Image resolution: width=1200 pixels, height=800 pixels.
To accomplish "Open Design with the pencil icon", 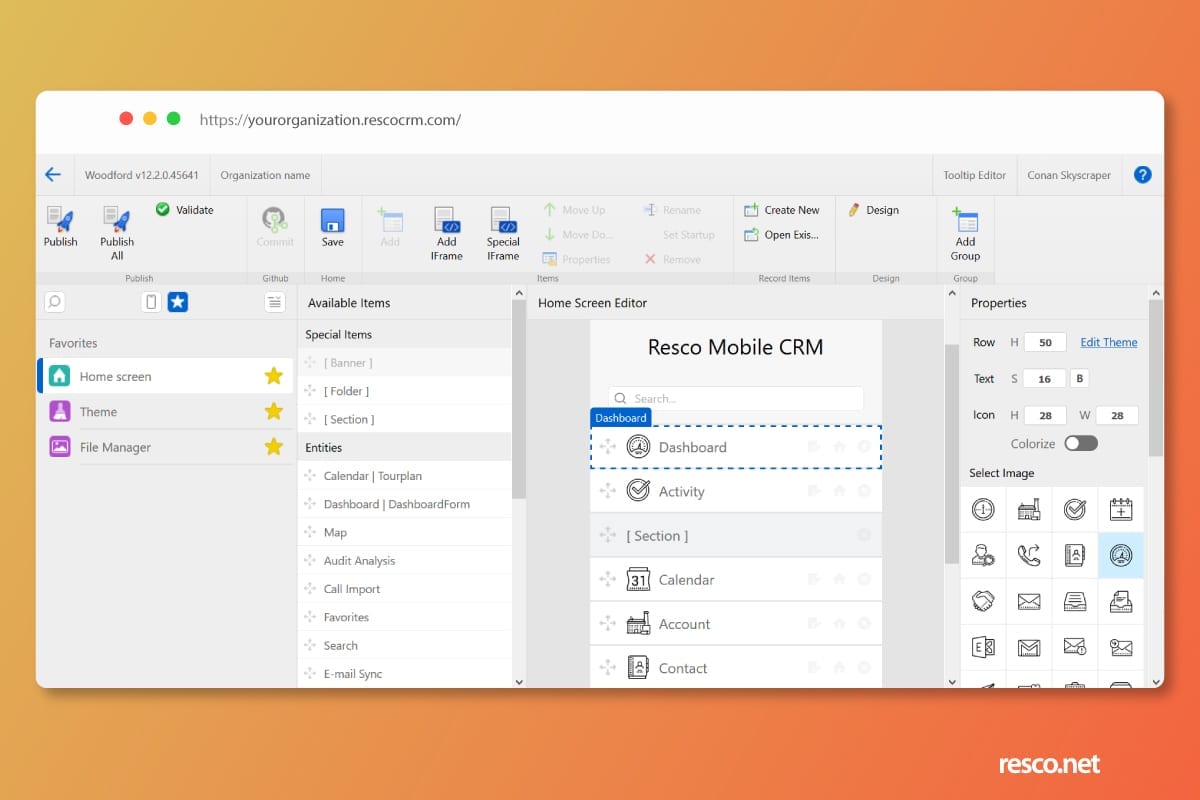I will pyautogui.click(x=874, y=210).
